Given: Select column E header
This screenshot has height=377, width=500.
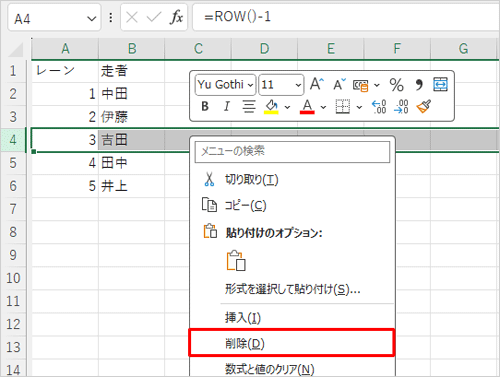Looking at the screenshot, I should (x=331, y=49).
